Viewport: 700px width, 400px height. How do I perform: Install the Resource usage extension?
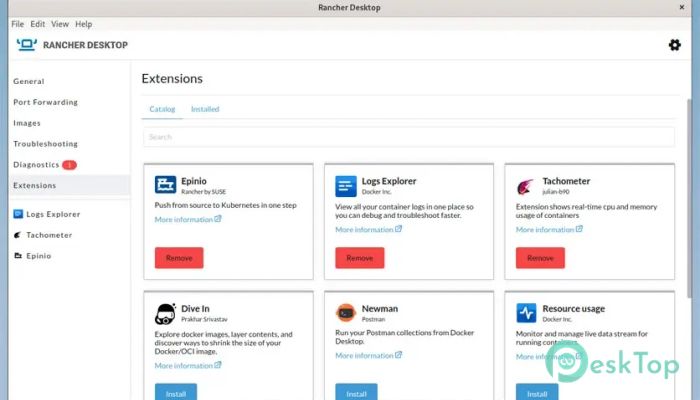(537, 392)
